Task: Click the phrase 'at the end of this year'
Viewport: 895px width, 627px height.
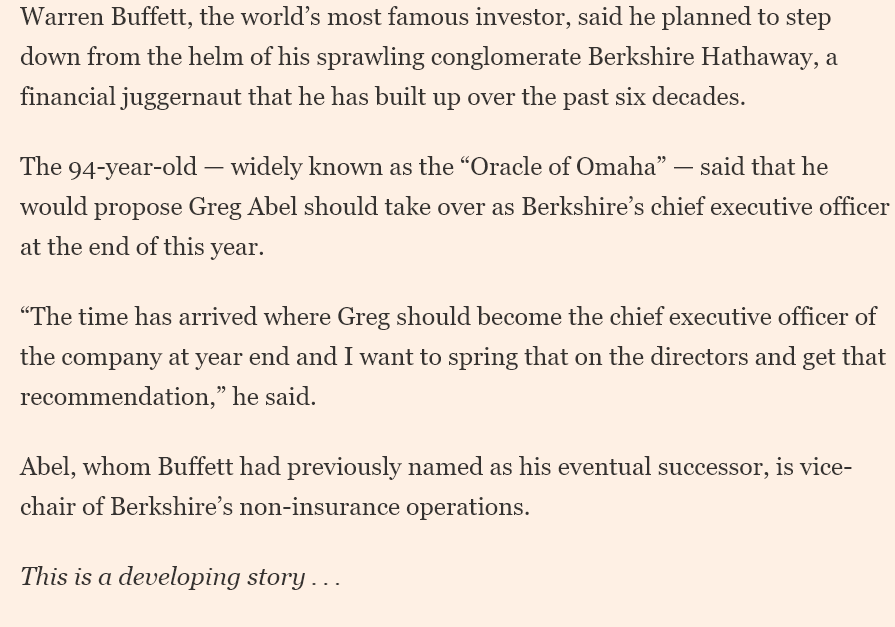Action: tap(140, 247)
